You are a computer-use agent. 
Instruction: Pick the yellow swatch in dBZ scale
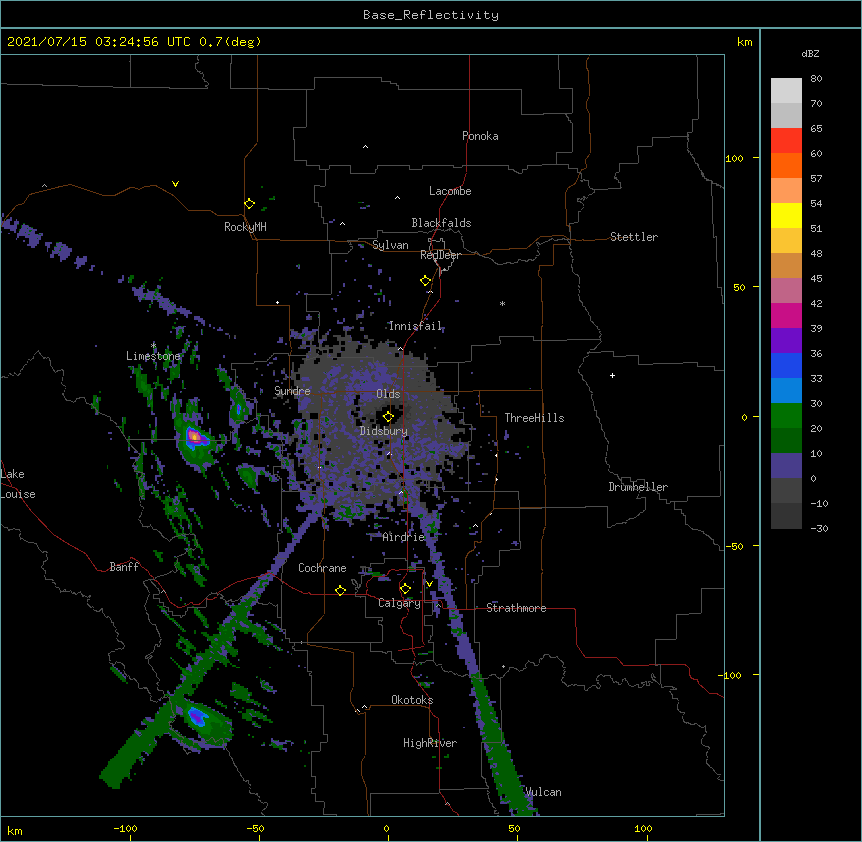pos(786,215)
